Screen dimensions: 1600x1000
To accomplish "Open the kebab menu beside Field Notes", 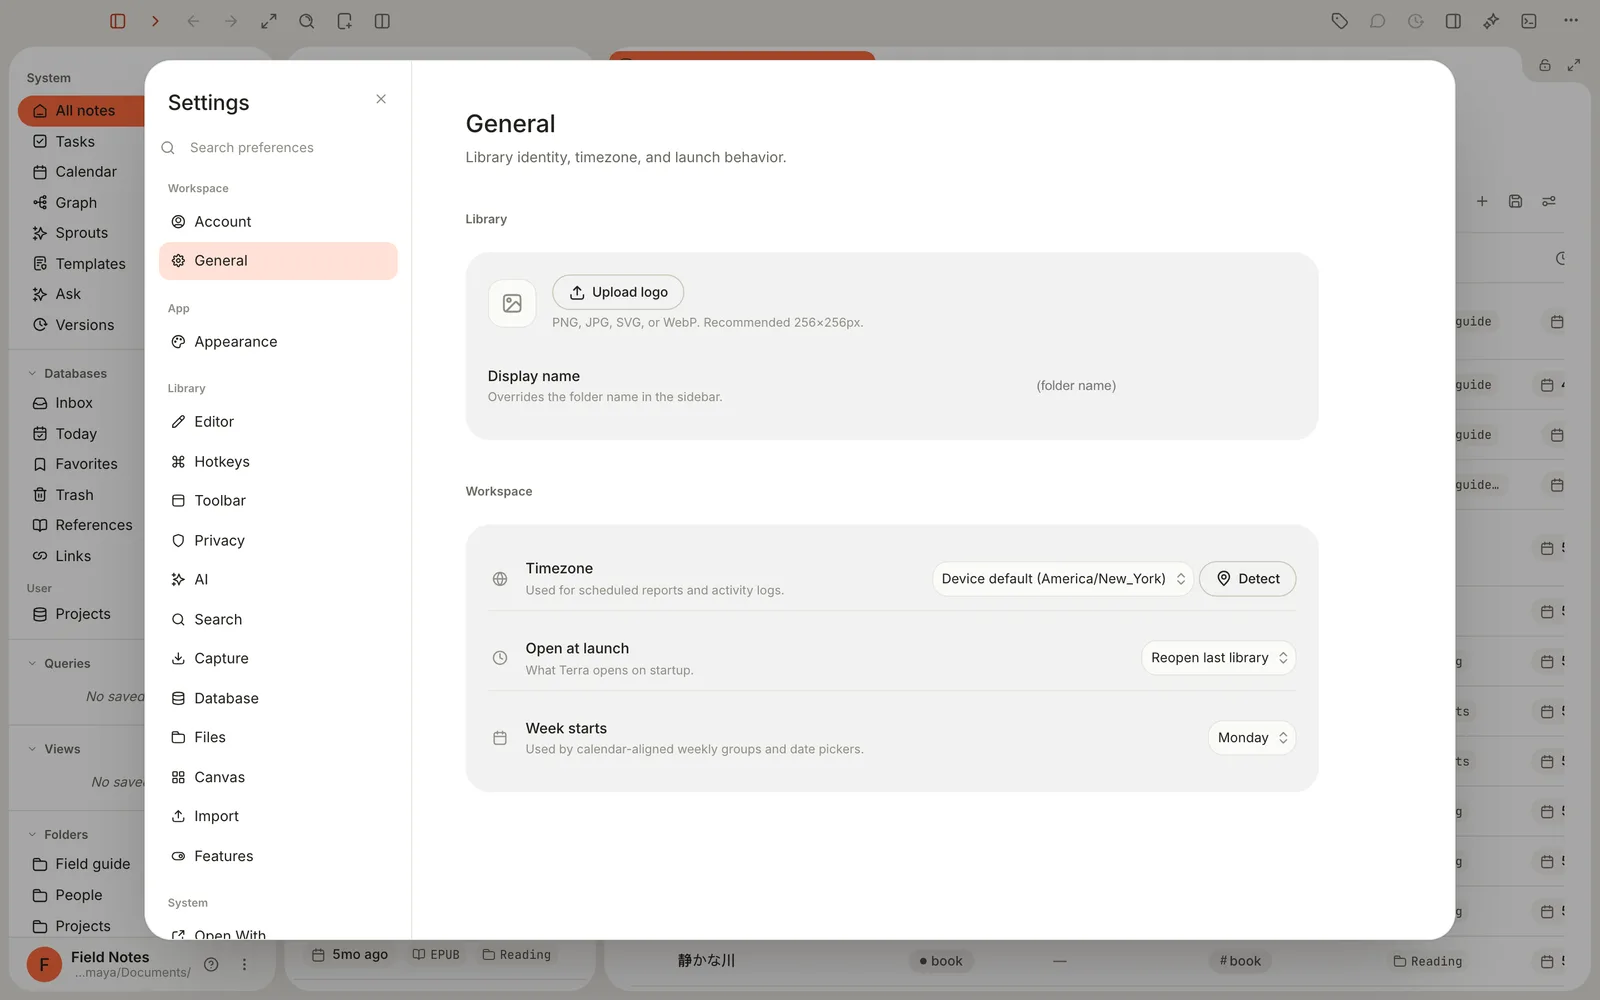I will 244,964.
